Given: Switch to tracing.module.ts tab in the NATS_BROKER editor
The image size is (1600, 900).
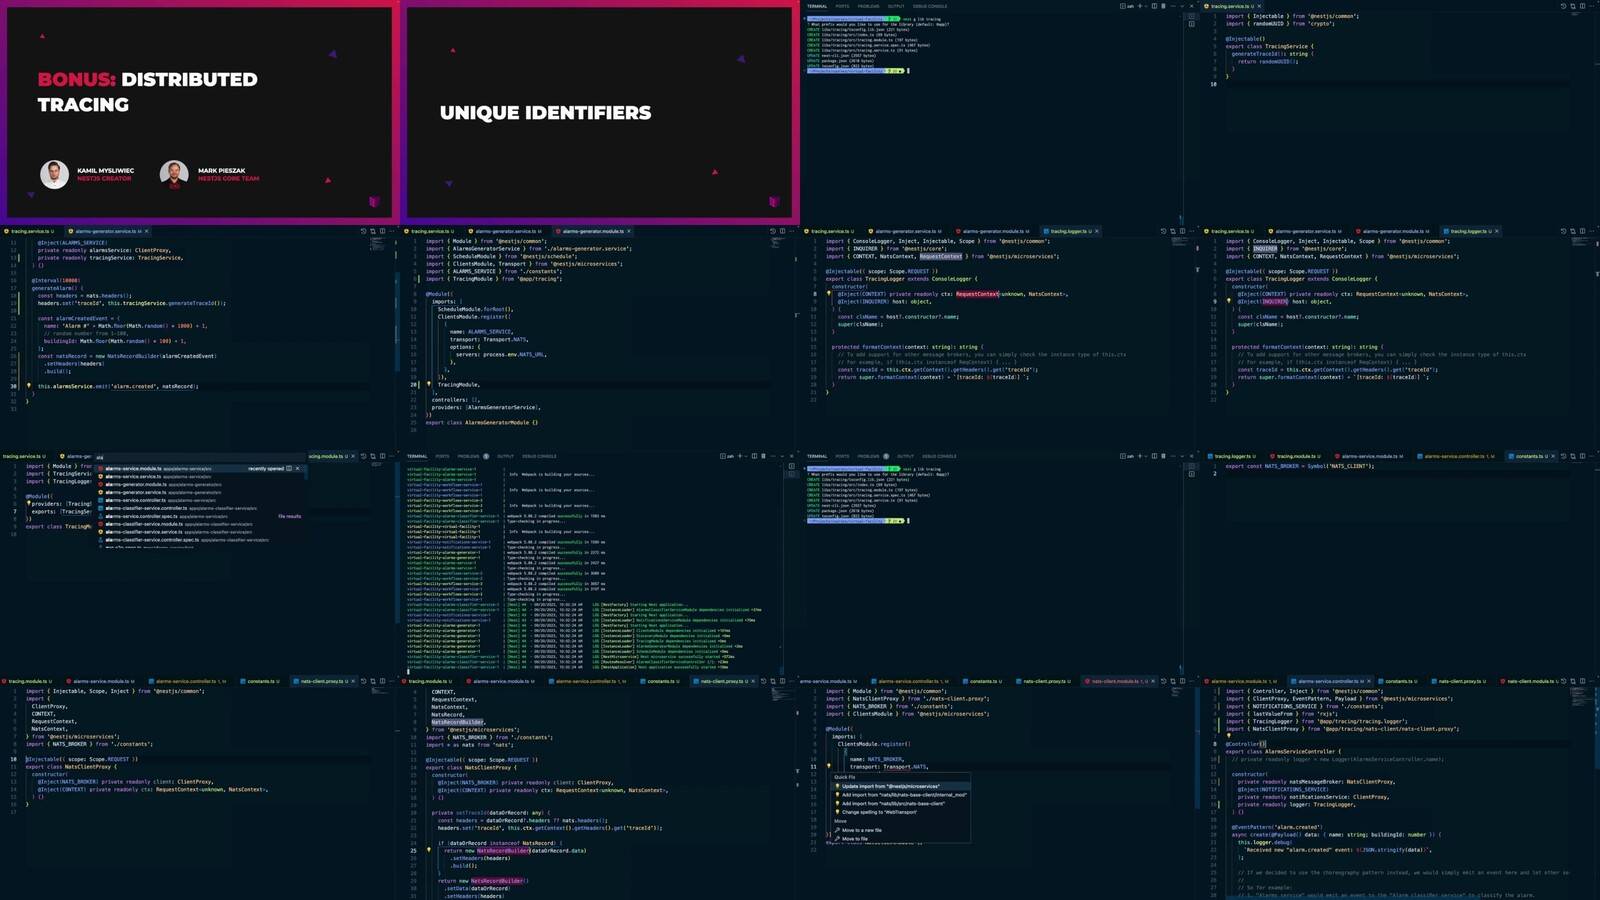Looking at the screenshot, I should point(1296,456).
